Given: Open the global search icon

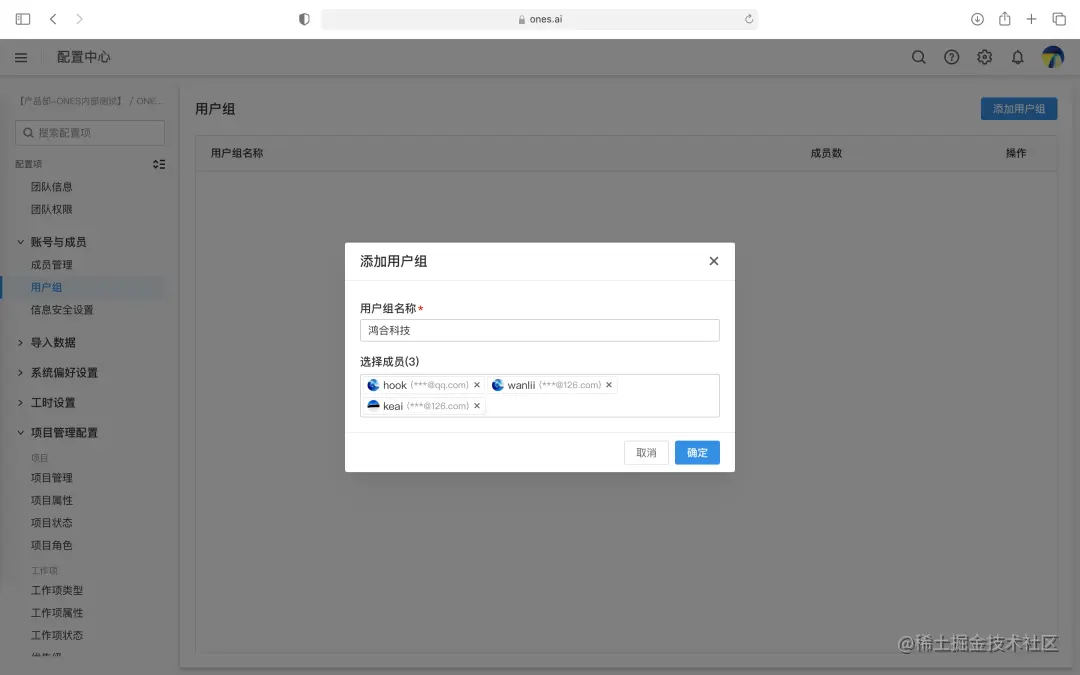Looking at the screenshot, I should click(918, 57).
